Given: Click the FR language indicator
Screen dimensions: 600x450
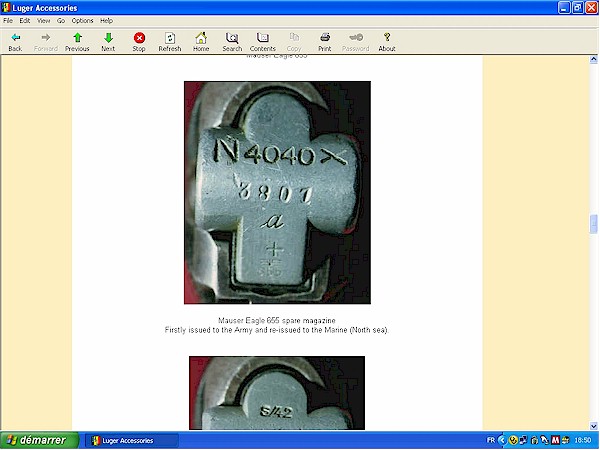Looking at the screenshot, I should click(x=491, y=440).
